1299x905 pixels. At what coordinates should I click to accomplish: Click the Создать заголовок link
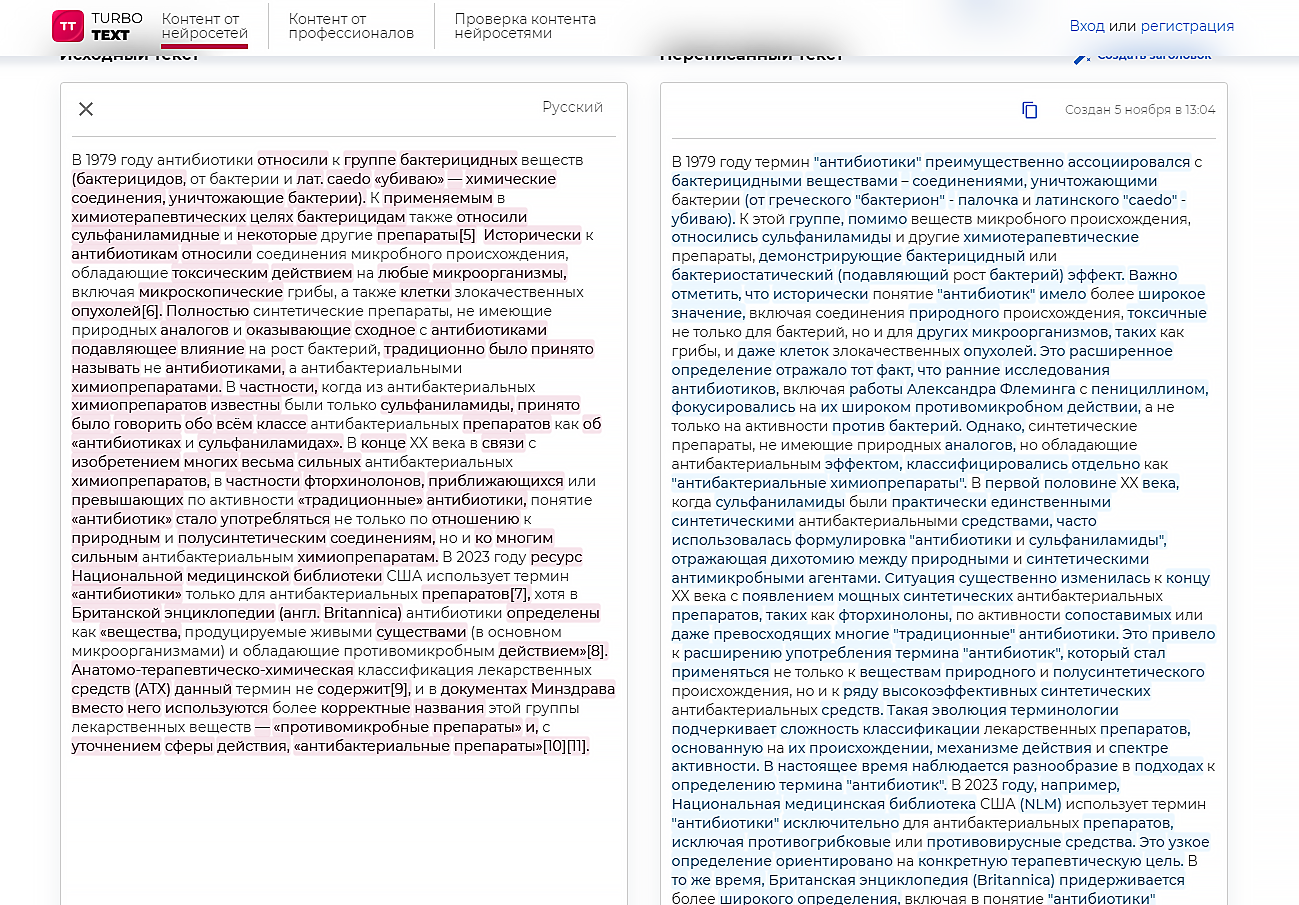point(1143,55)
